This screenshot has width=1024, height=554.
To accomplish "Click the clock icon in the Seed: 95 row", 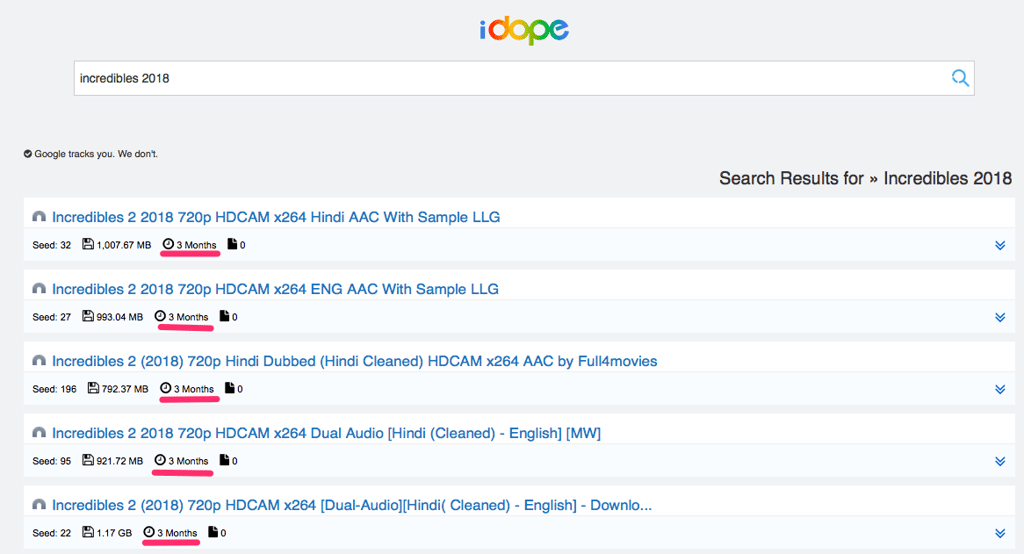I will coord(160,460).
